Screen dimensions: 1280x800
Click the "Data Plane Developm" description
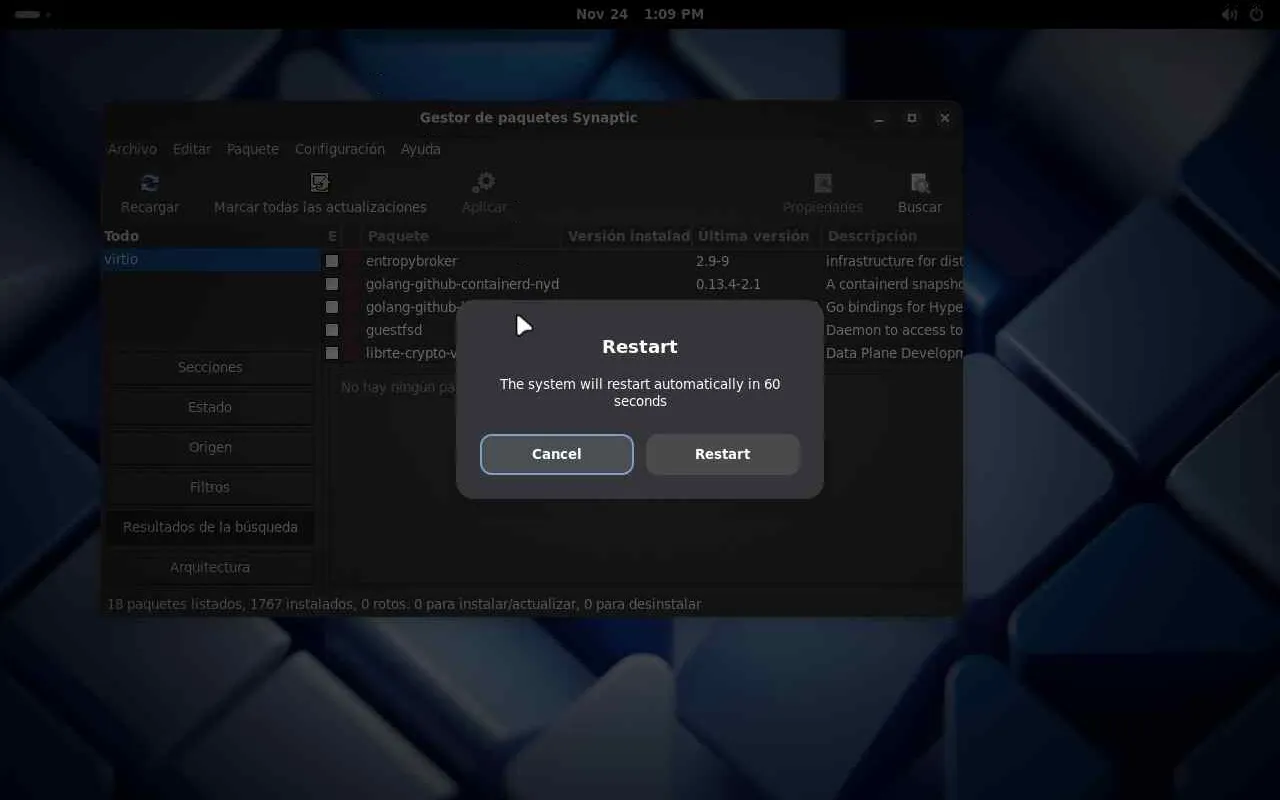pyautogui.click(x=894, y=353)
